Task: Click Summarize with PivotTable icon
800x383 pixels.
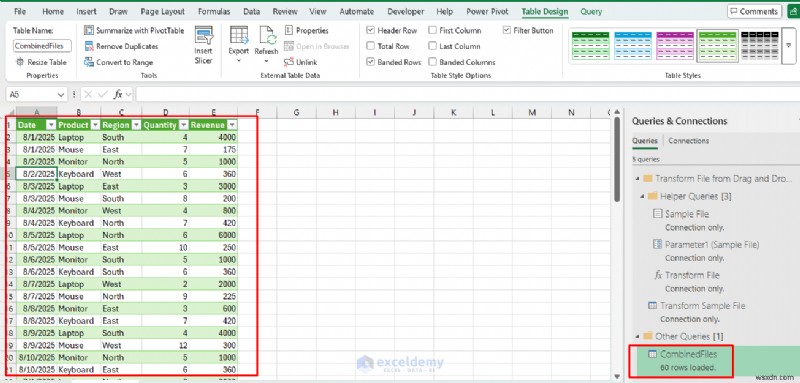Action: [89, 31]
